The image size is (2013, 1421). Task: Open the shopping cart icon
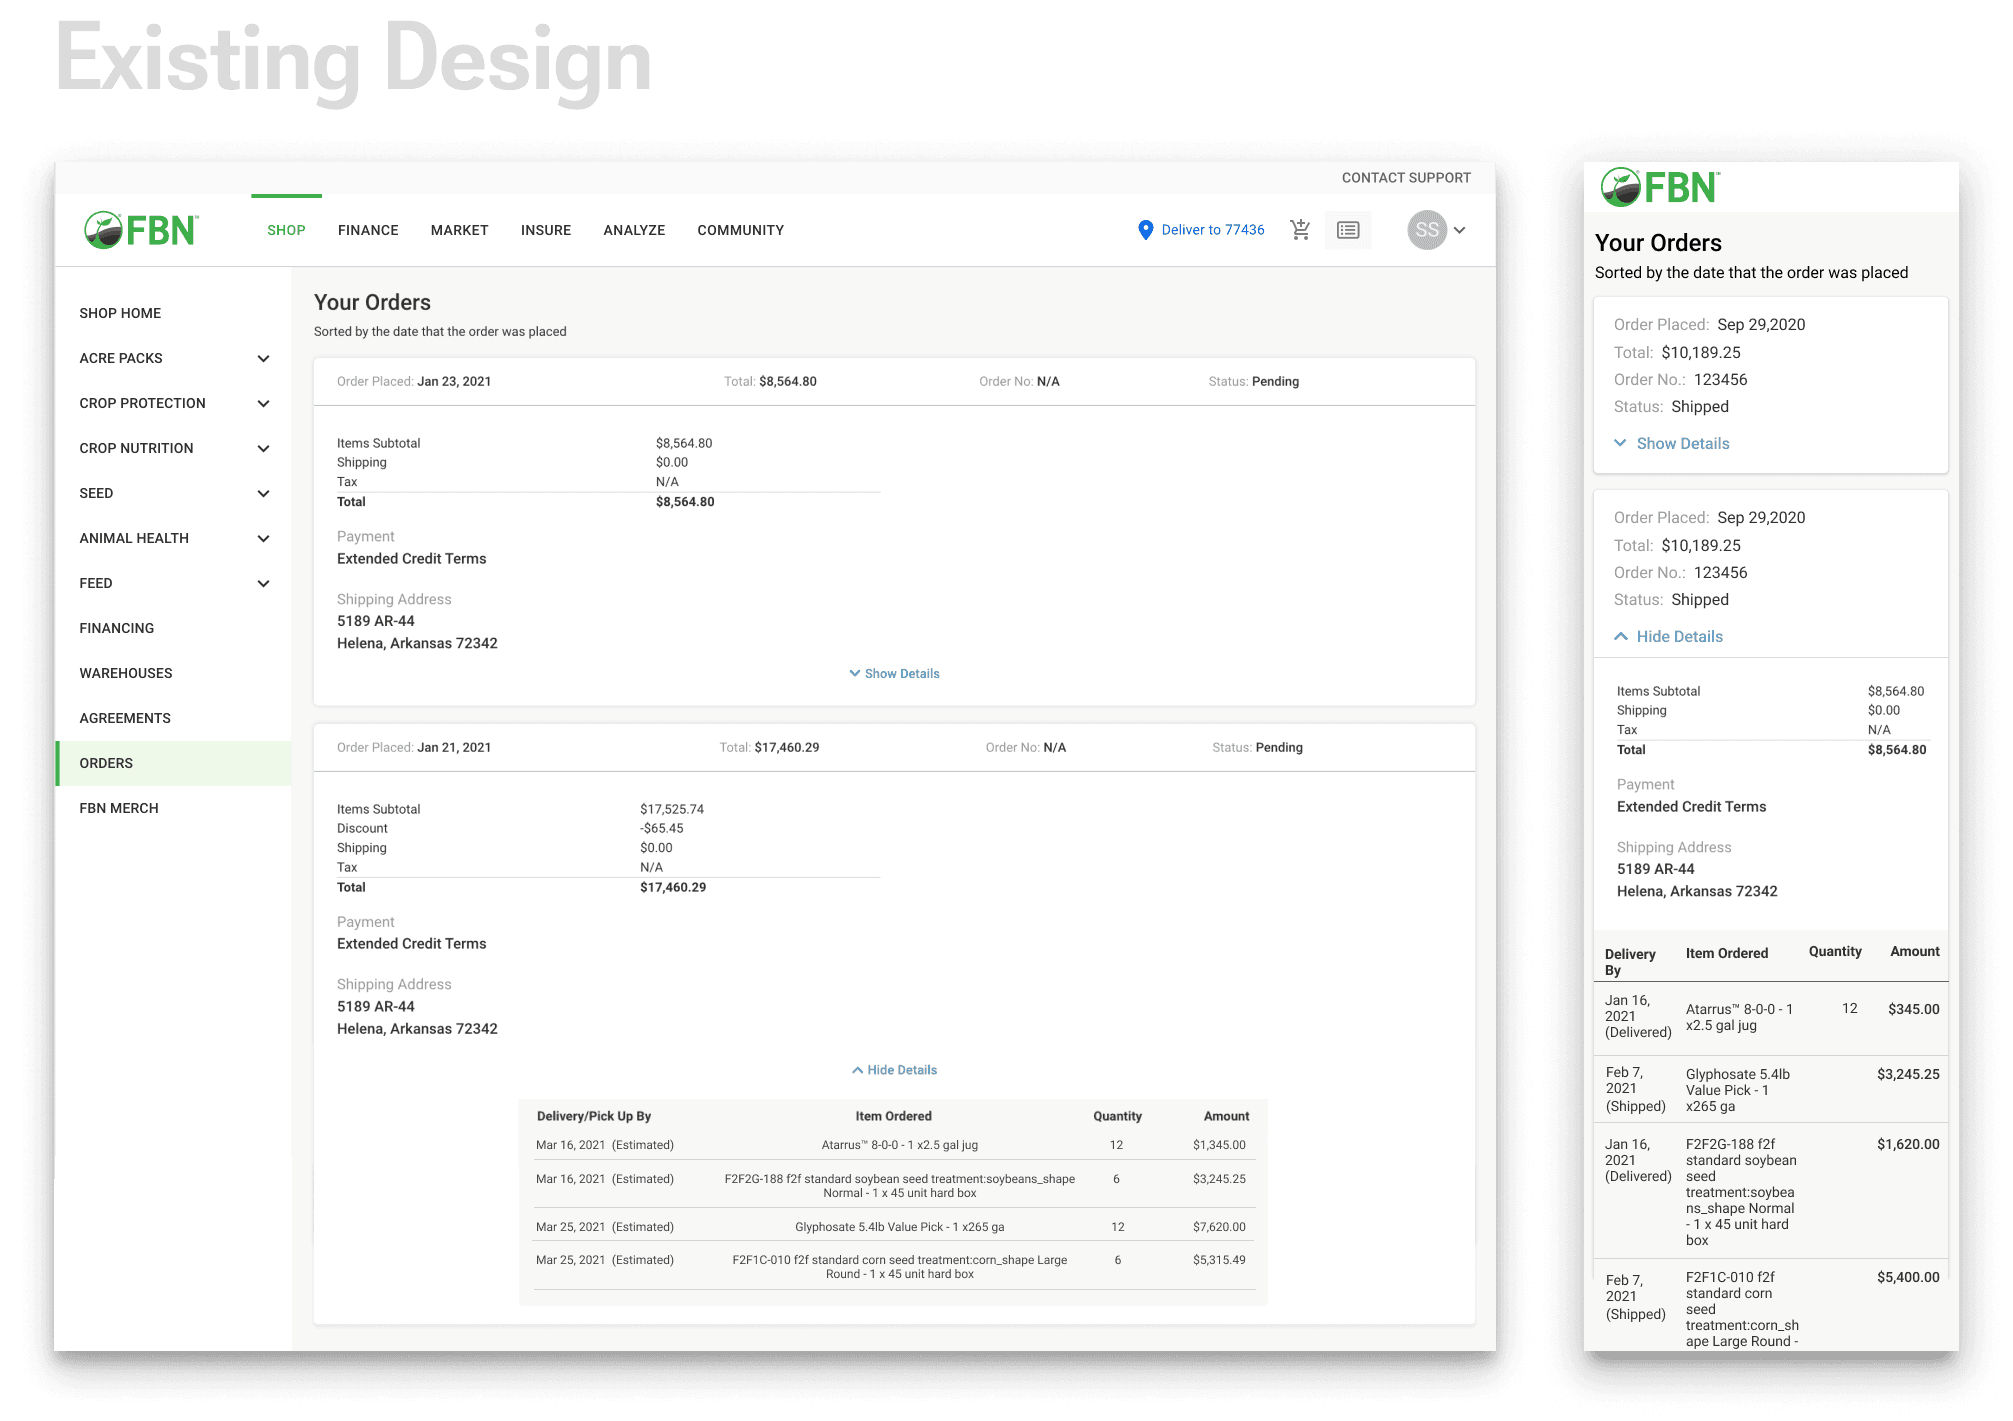click(x=1299, y=230)
